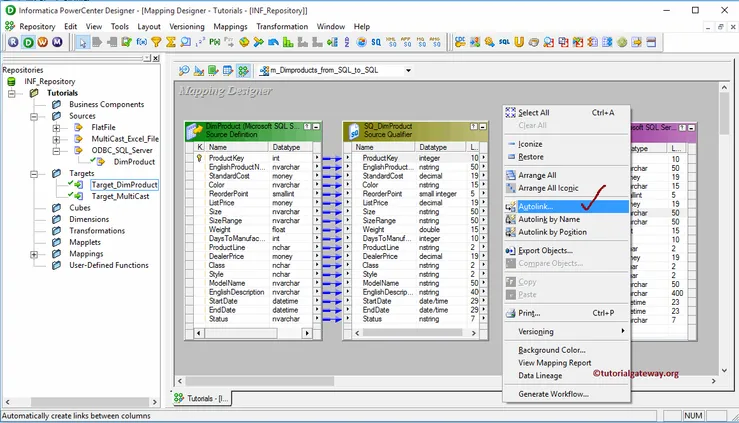The width and height of the screenshot is (739, 423).
Task: Open the Versioning submenu arrow
Action: pyautogui.click(x=623, y=331)
